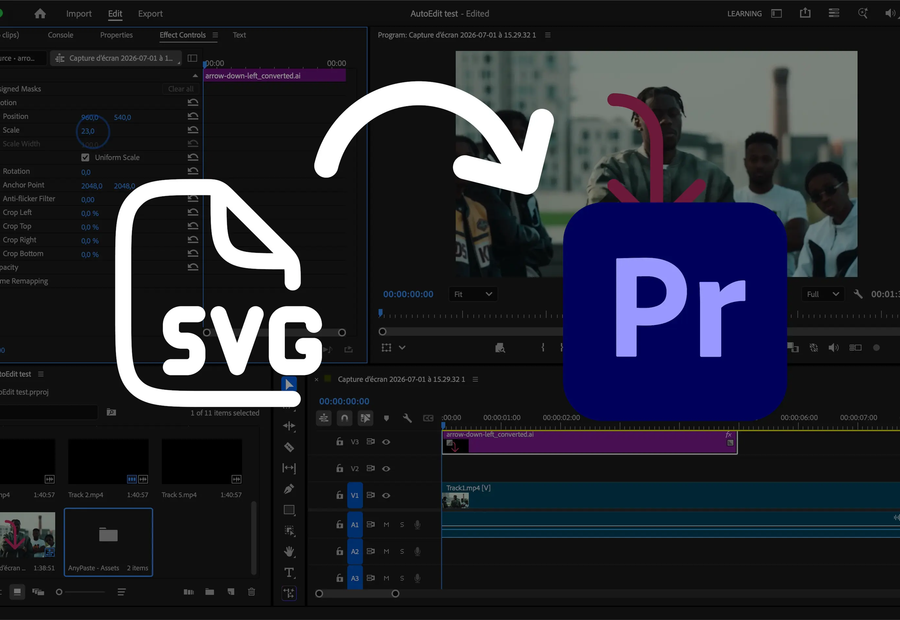Add a marker in the timeline
This screenshot has width=900, height=620.
386,418
